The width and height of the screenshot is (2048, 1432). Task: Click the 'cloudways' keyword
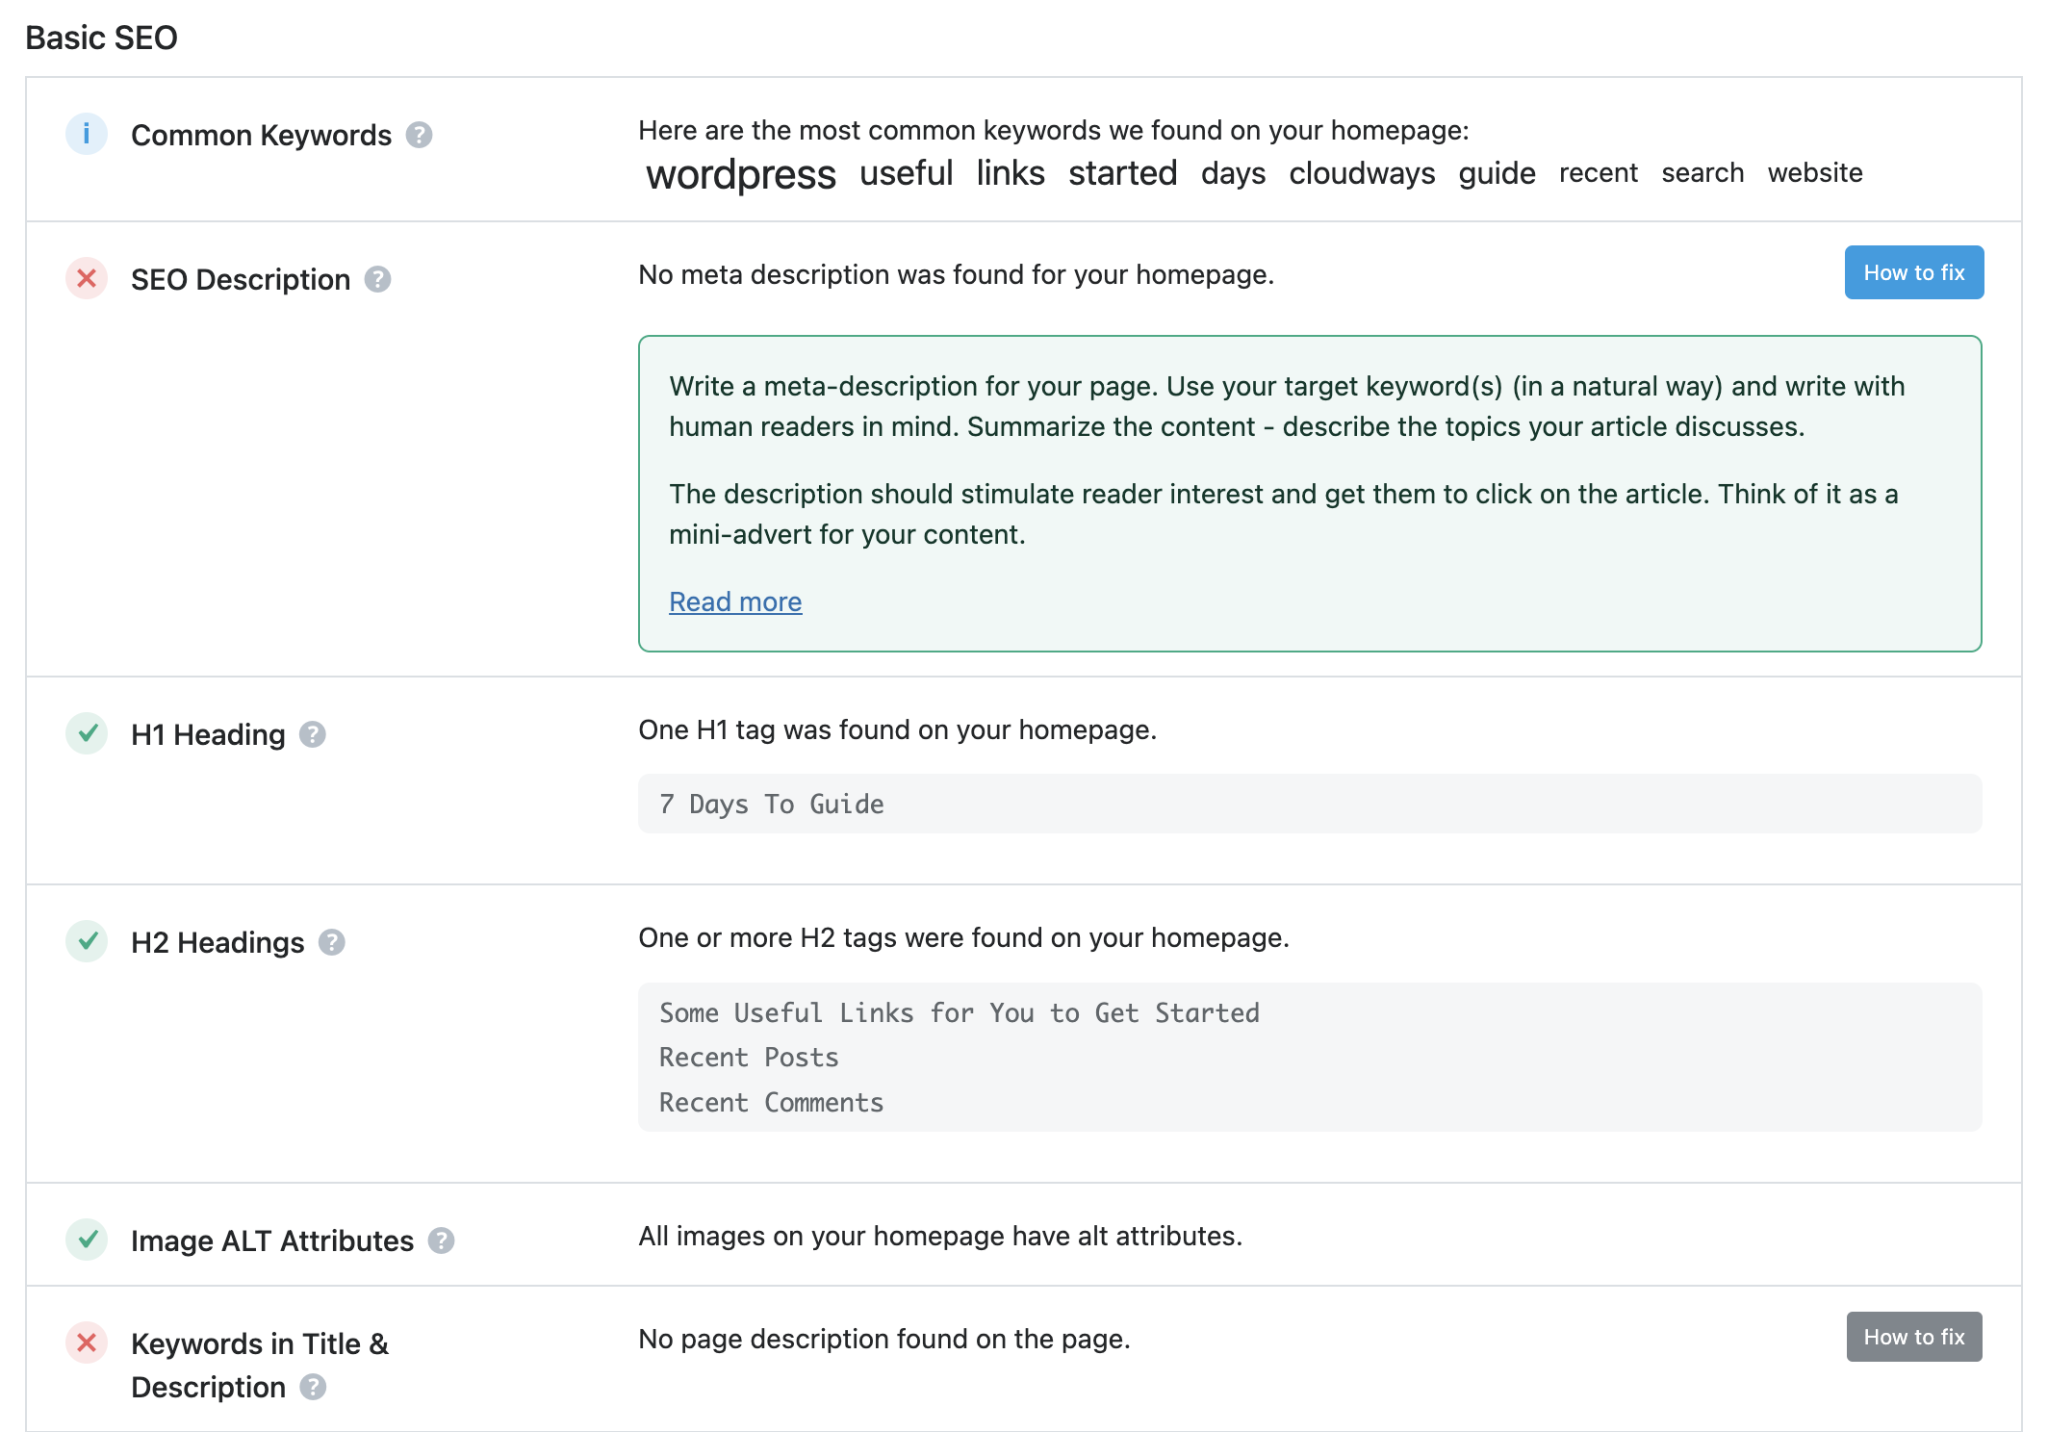click(1361, 174)
